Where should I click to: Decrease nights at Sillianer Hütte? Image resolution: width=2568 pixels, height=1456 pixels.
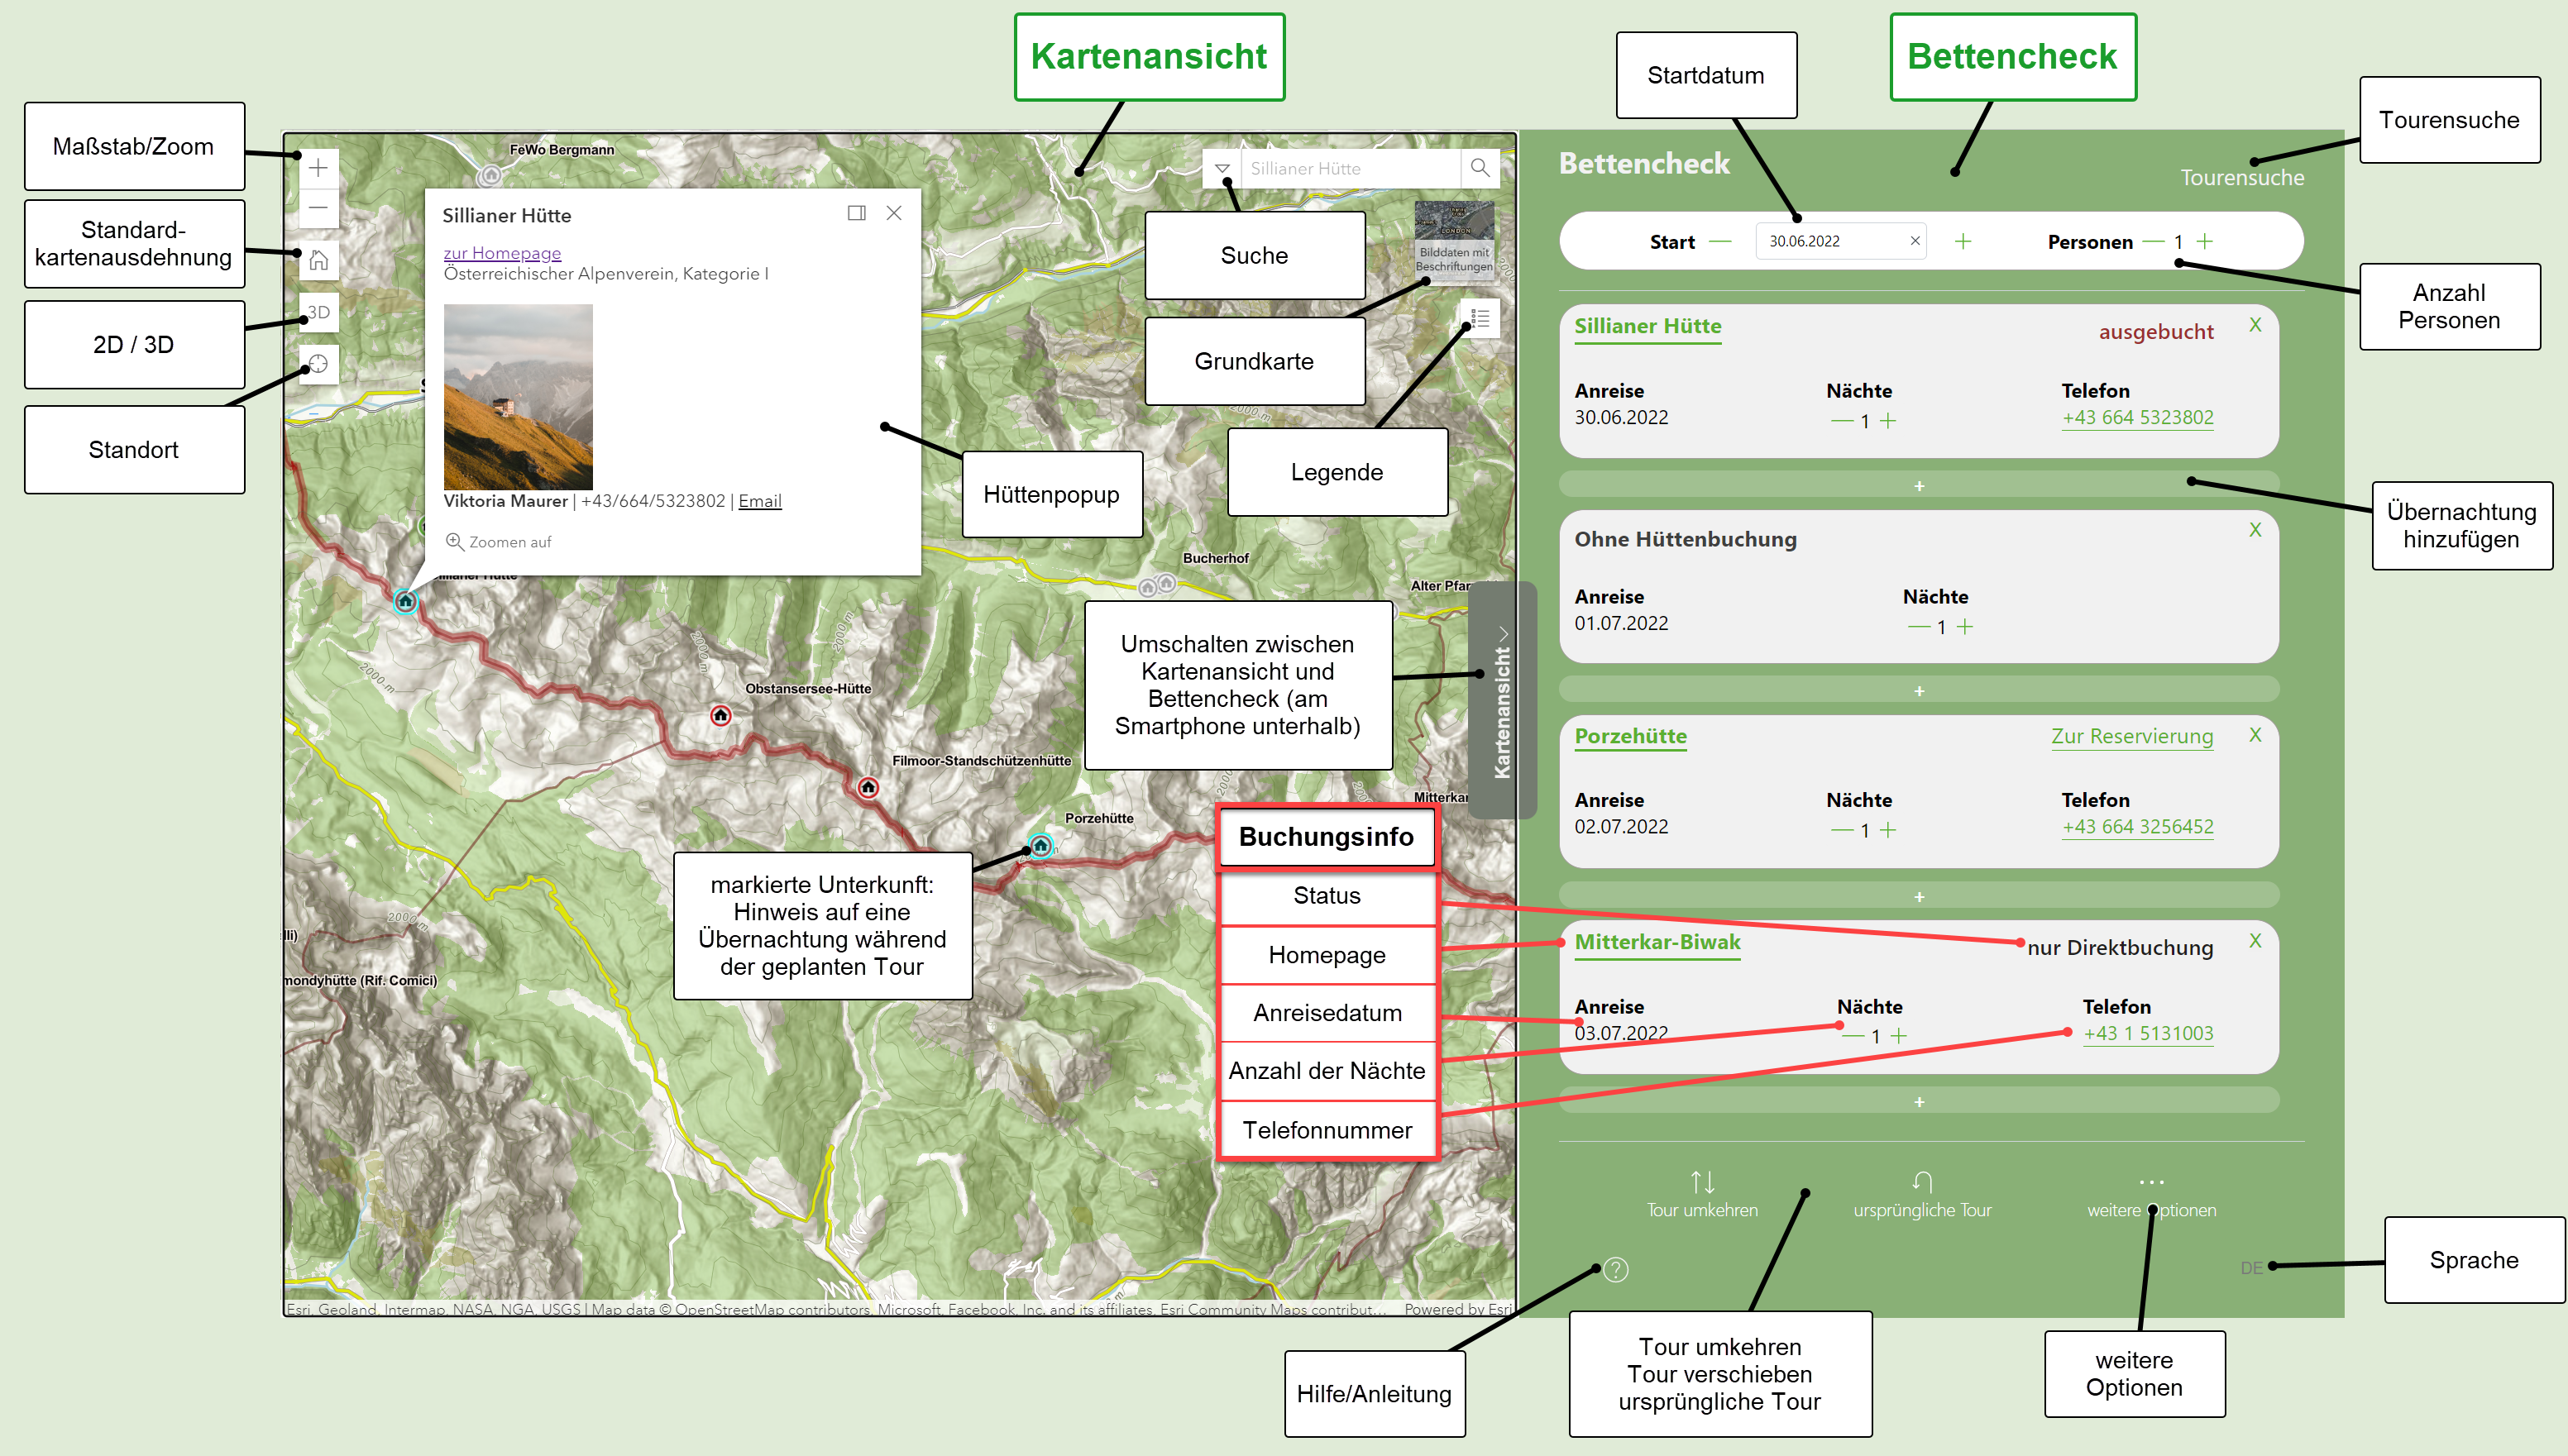click(x=1842, y=421)
